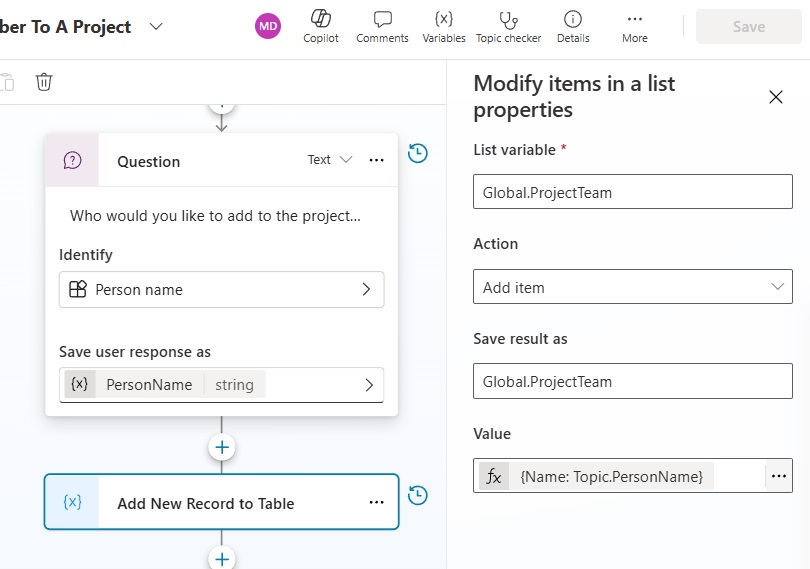
Task: Click the MD user avatar
Action: pos(268,26)
